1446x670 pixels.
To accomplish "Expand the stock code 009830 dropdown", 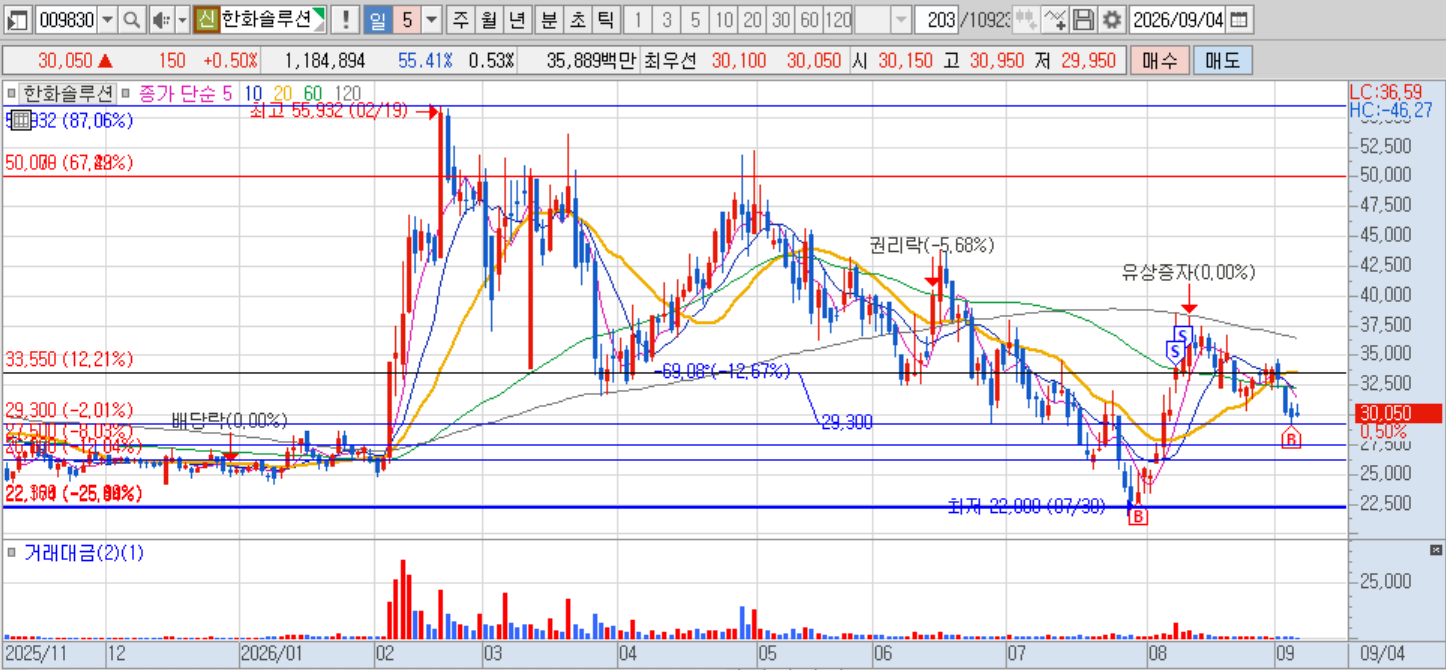I will [107, 19].
